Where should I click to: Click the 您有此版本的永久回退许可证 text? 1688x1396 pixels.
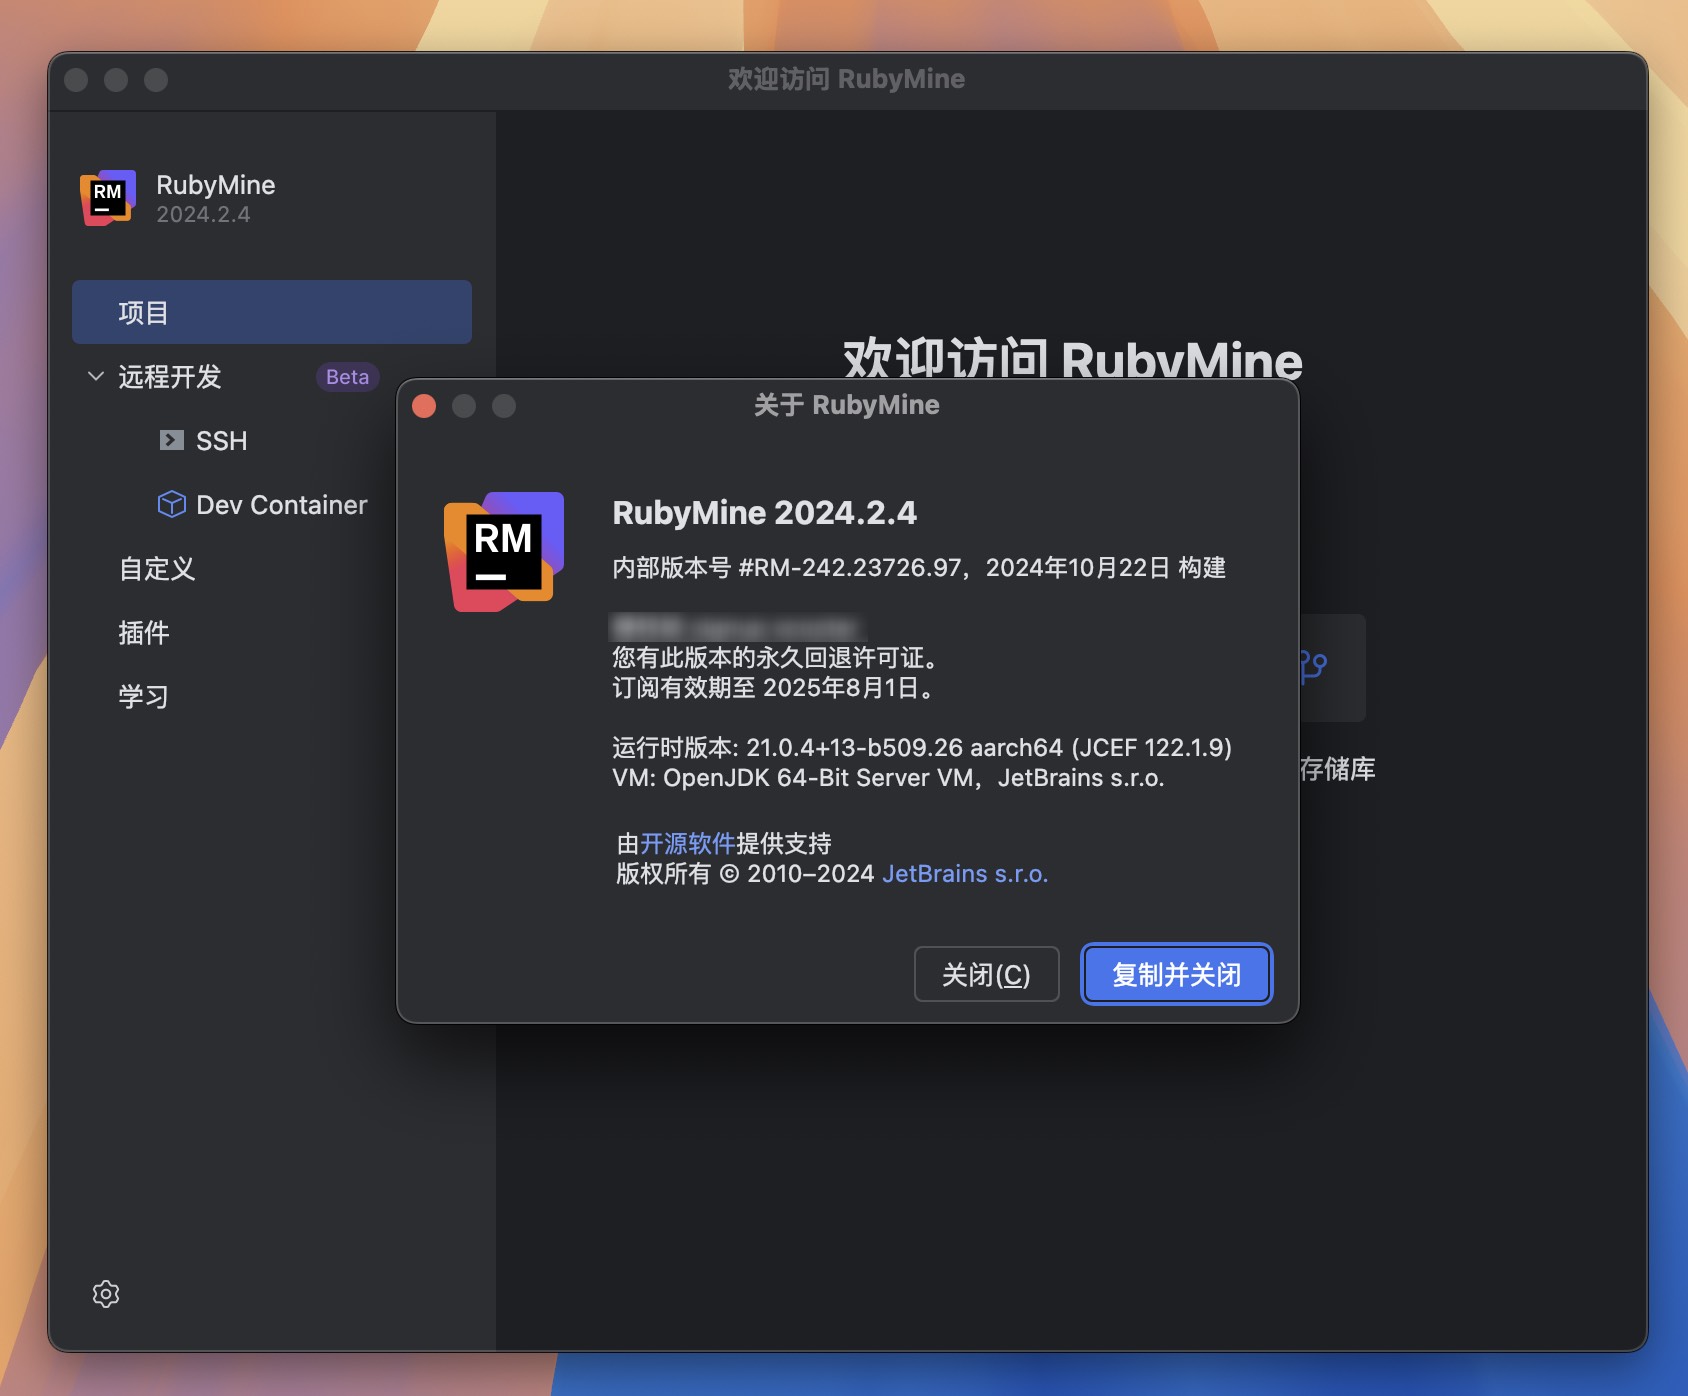(x=775, y=658)
